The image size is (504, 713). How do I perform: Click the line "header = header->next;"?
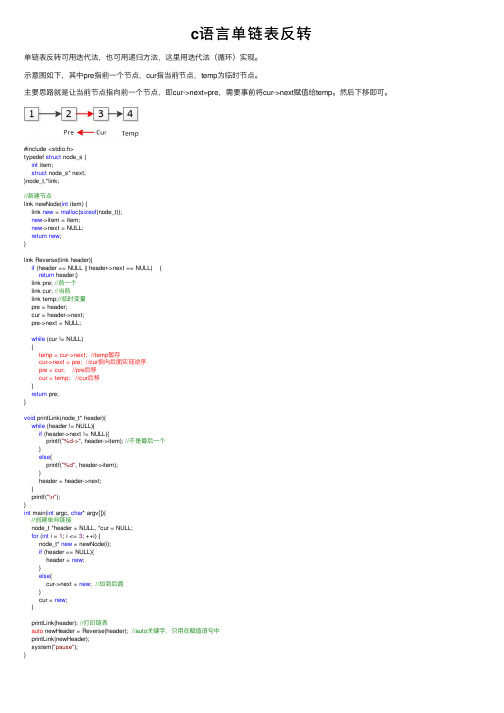click(x=70, y=481)
